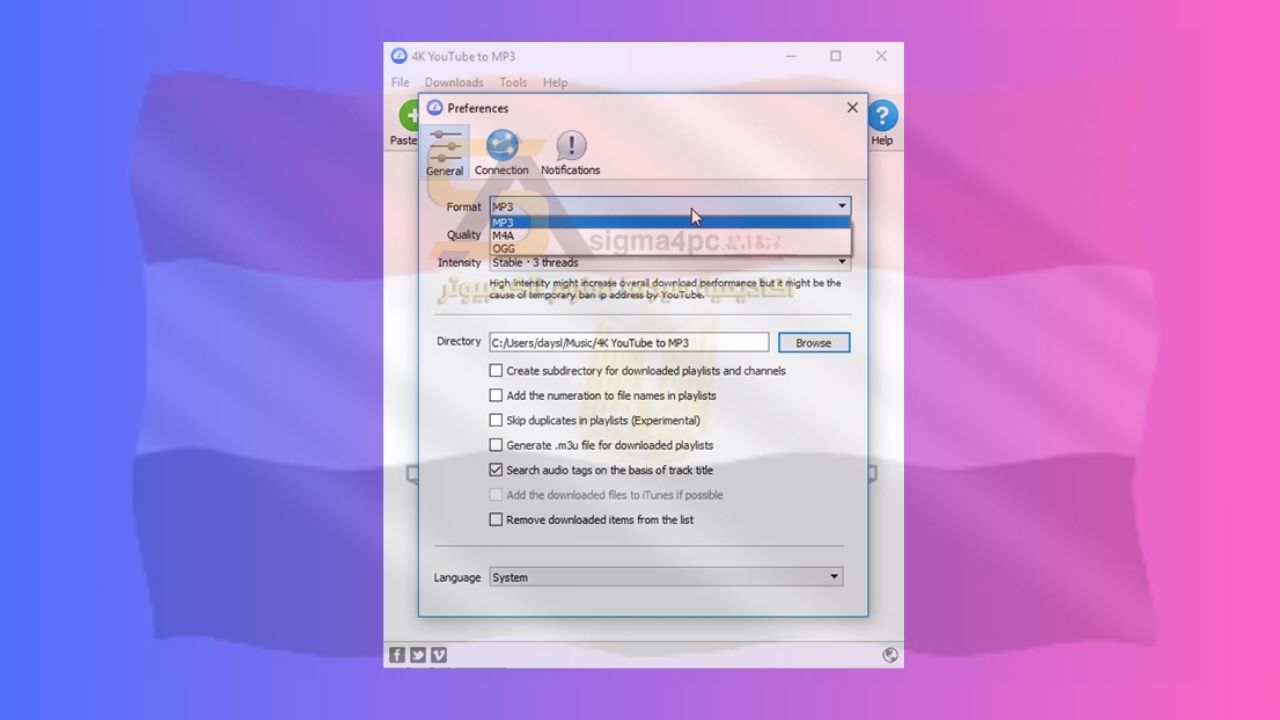Switch to the Connection preferences tab

coord(501,152)
